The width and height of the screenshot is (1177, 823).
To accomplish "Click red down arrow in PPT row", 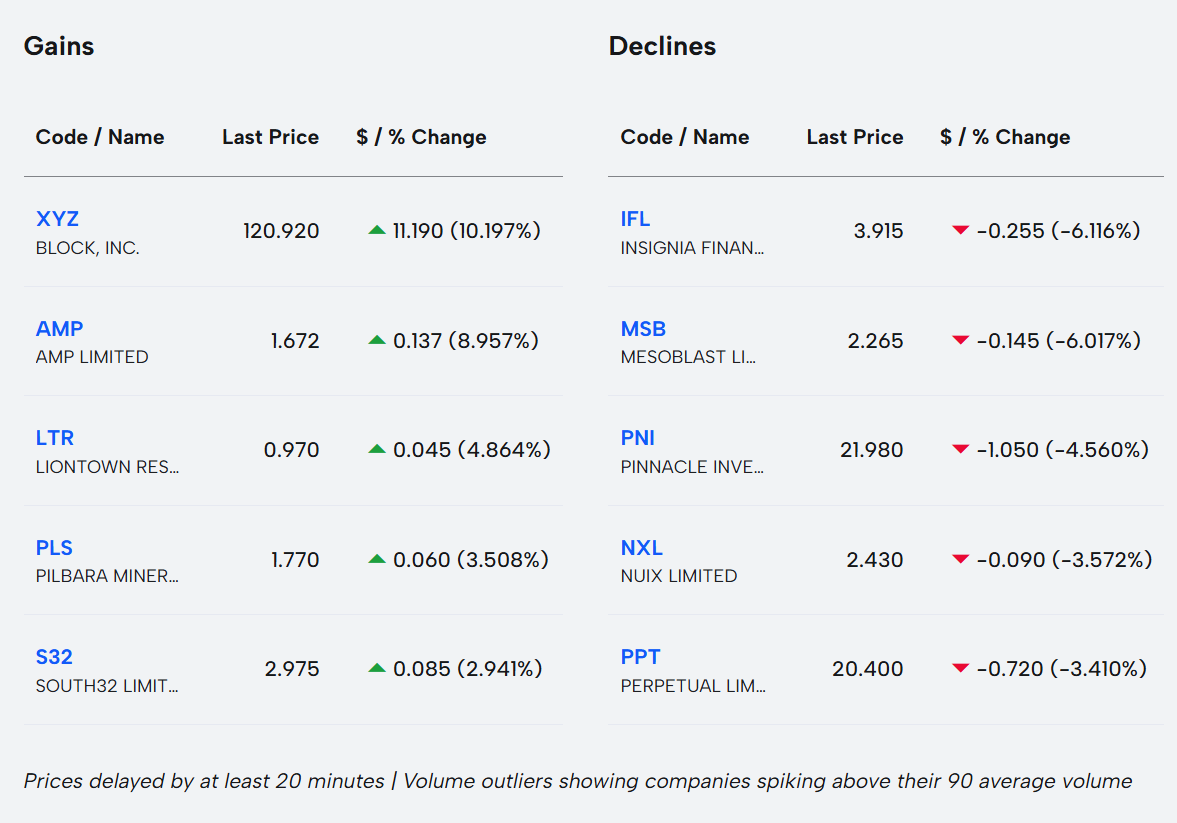I will click(961, 669).
